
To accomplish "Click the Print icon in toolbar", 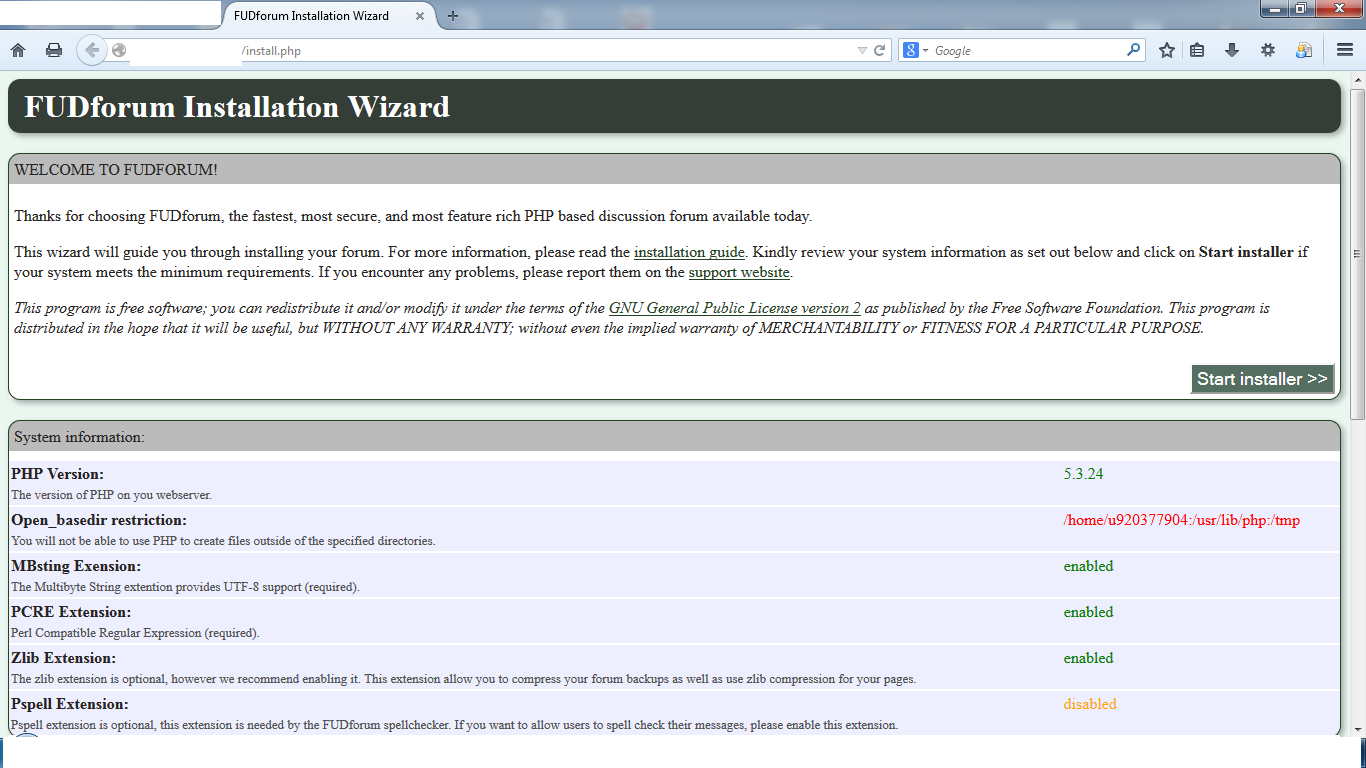I will tap(54, 50).
